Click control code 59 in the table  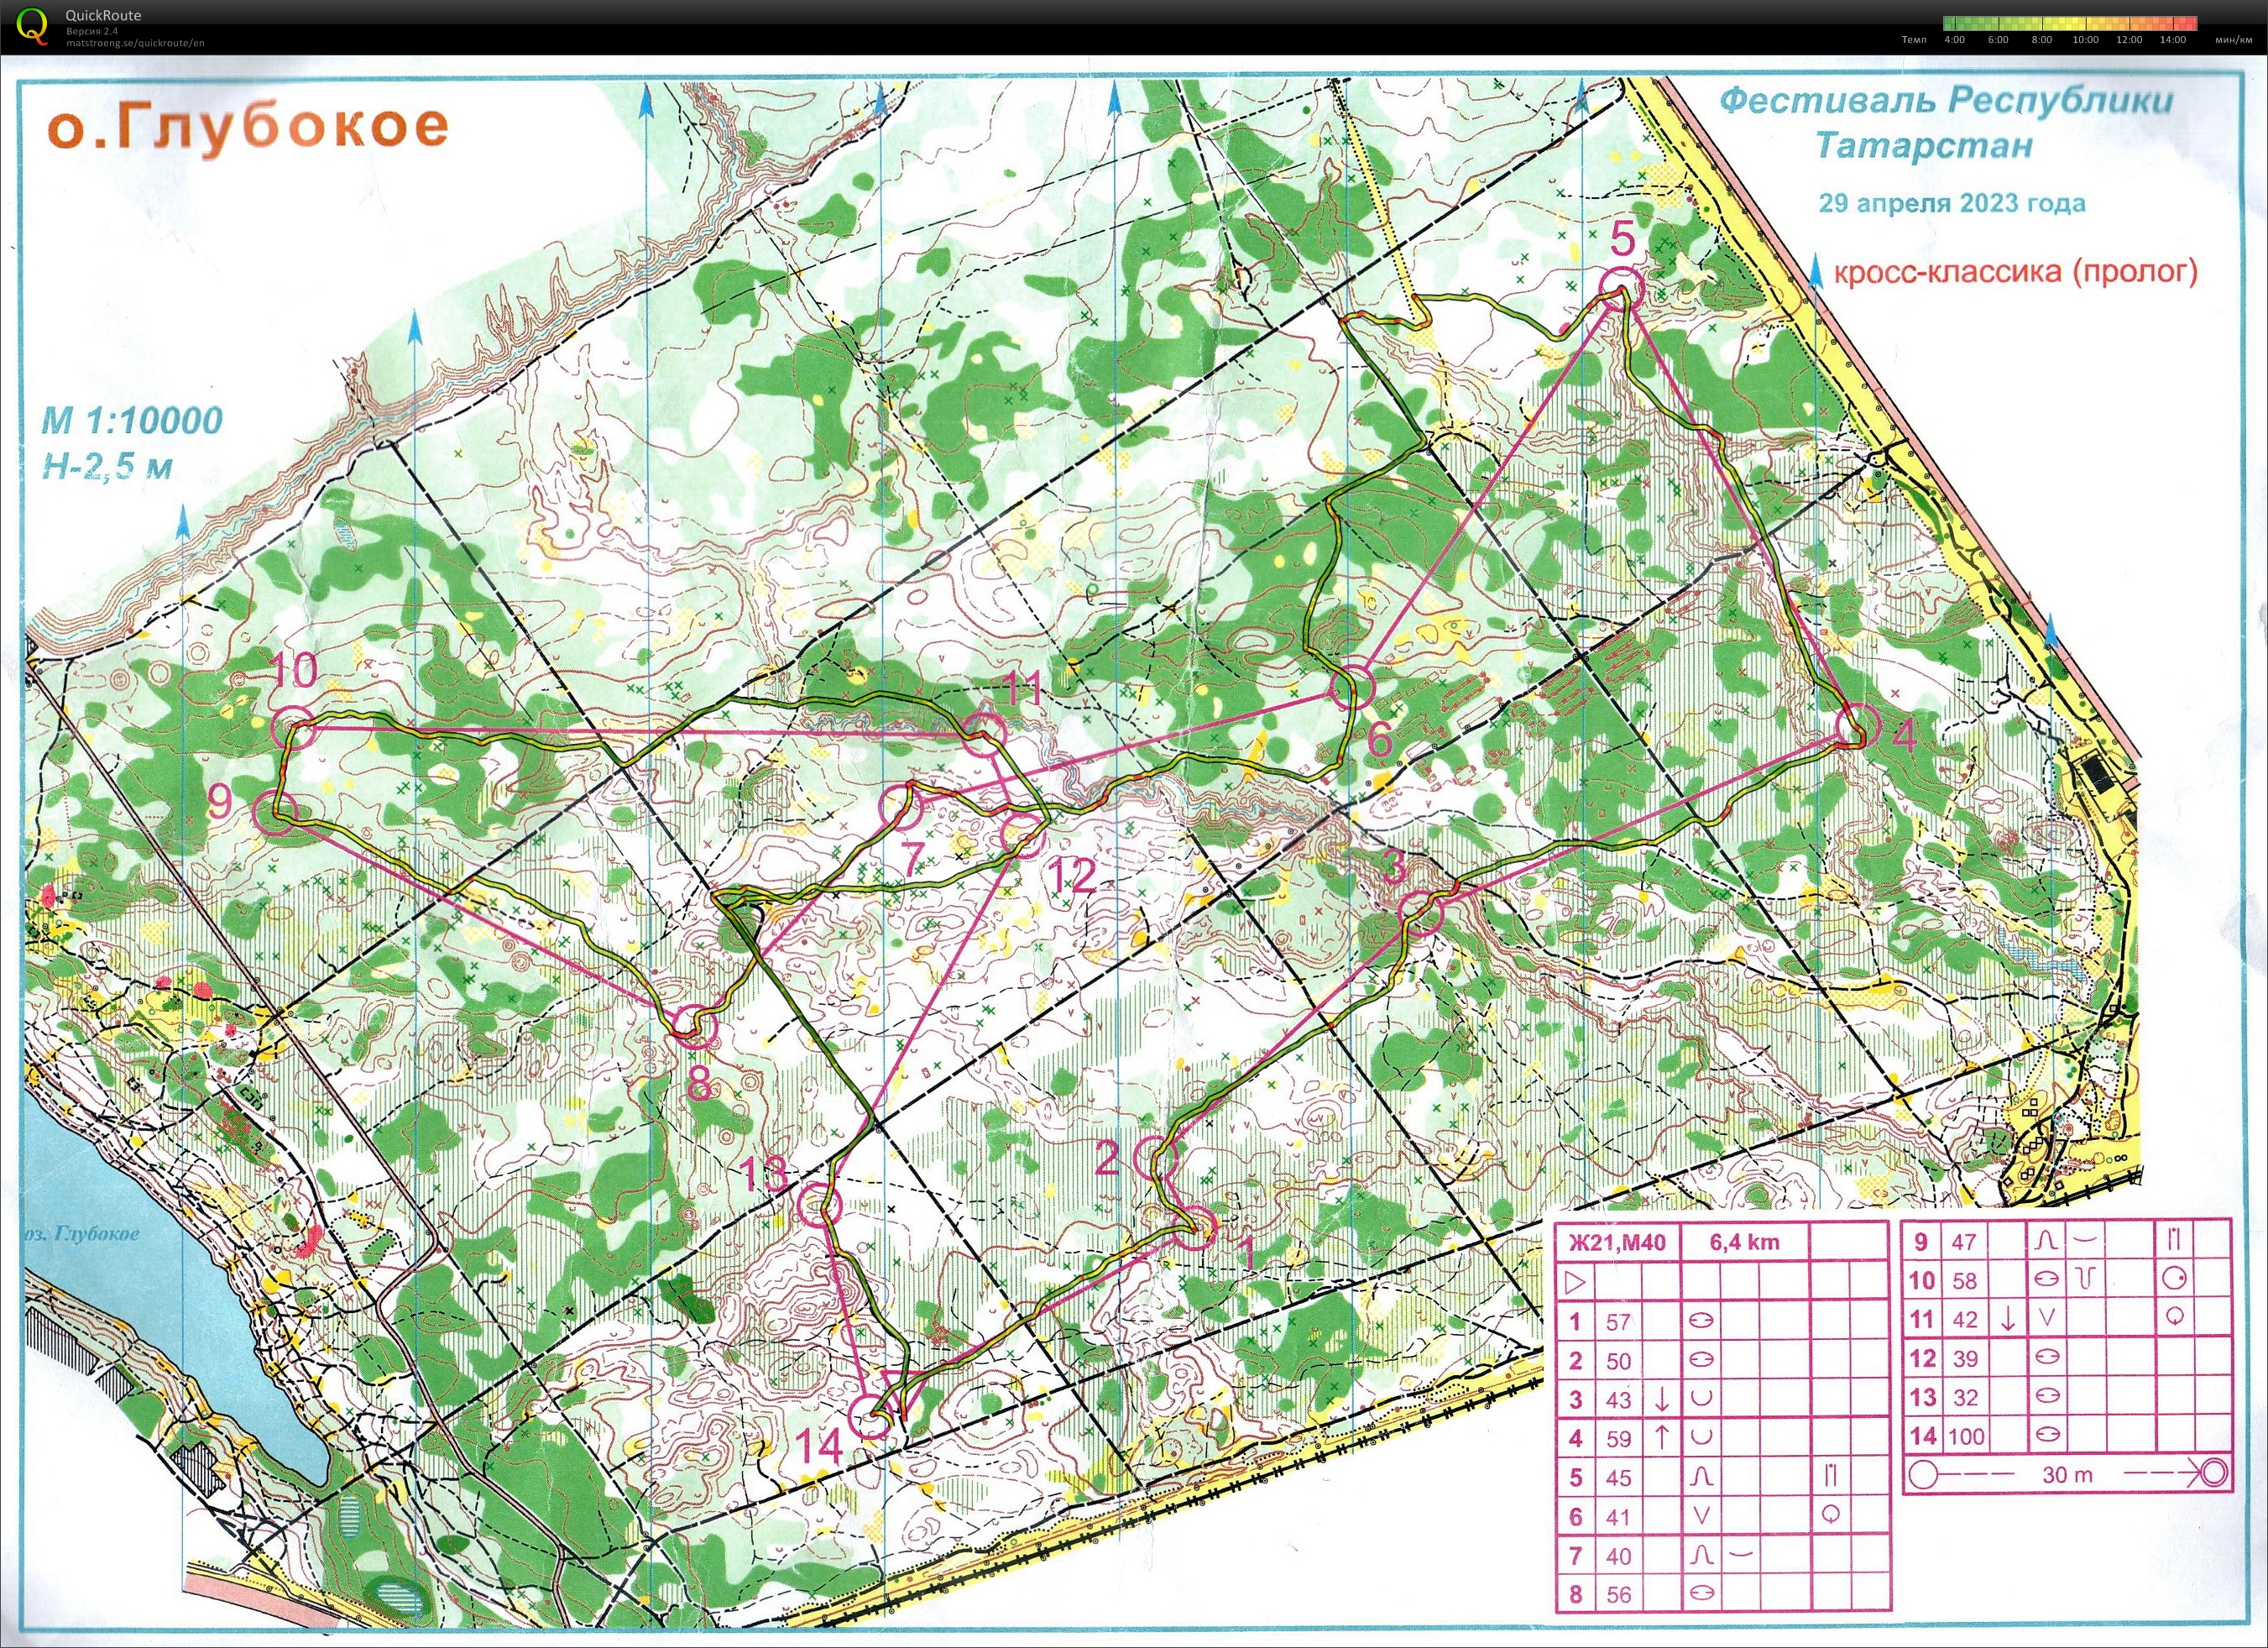point(1618,1439)
